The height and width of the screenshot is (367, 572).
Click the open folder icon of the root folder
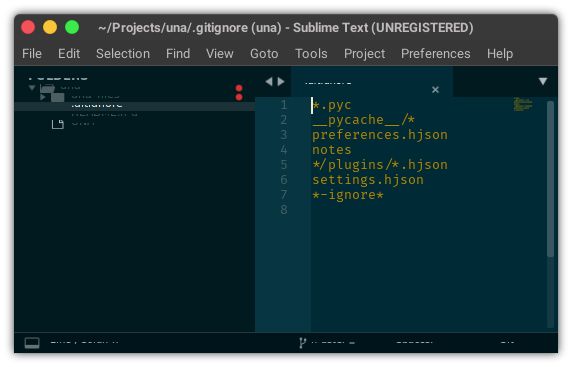click(47, 88)
